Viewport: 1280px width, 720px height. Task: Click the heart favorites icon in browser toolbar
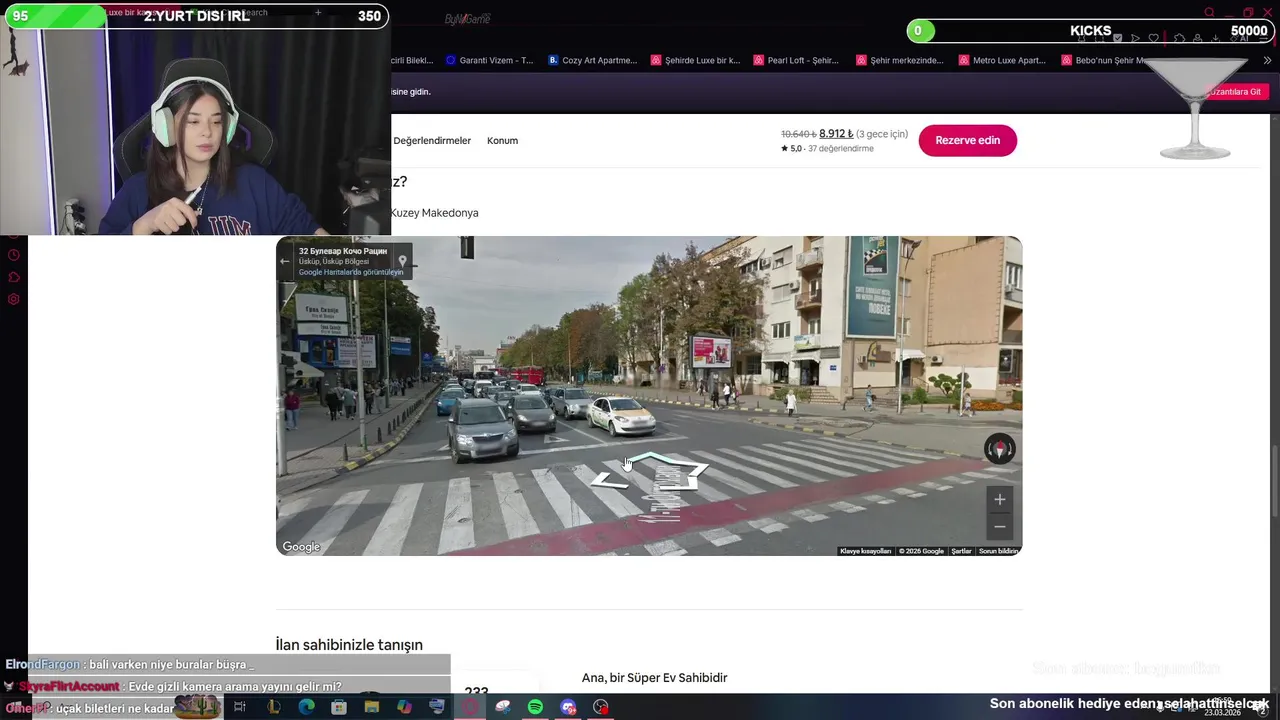click(x=1153, y=38)
